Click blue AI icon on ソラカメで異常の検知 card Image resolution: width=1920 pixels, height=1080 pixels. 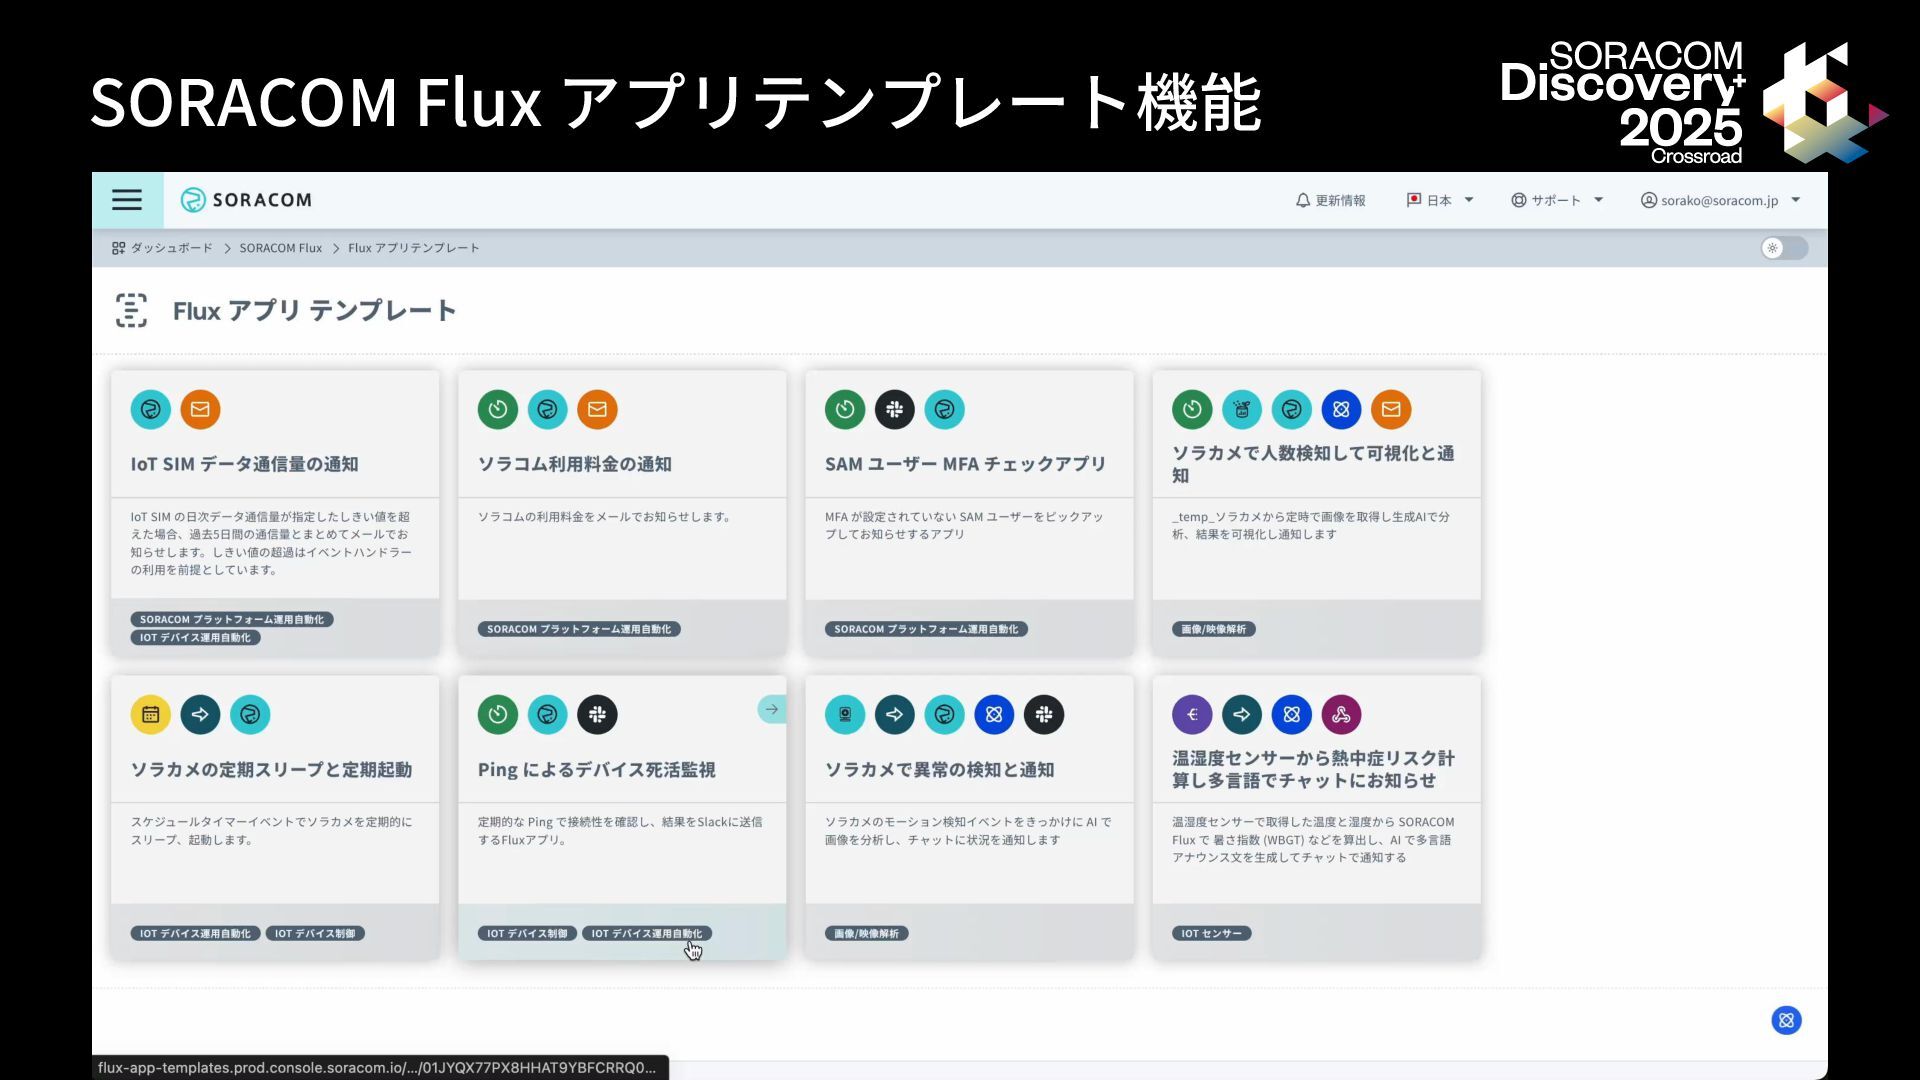pos(994,714)
